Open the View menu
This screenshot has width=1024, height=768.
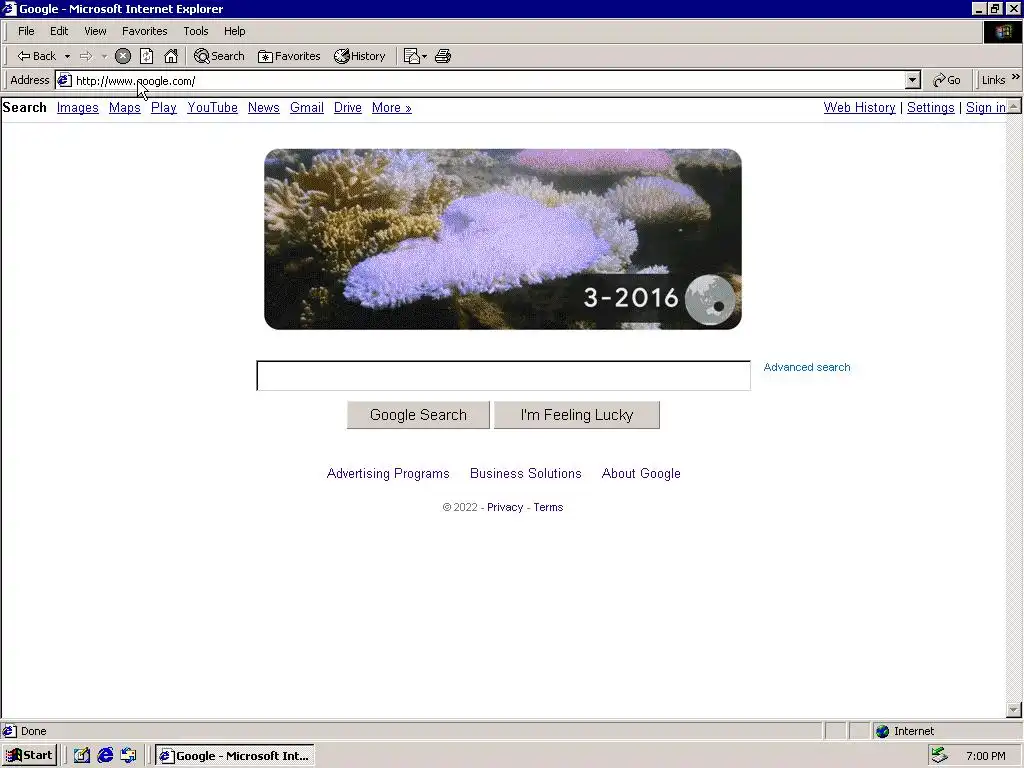click(x=95, y=31)
